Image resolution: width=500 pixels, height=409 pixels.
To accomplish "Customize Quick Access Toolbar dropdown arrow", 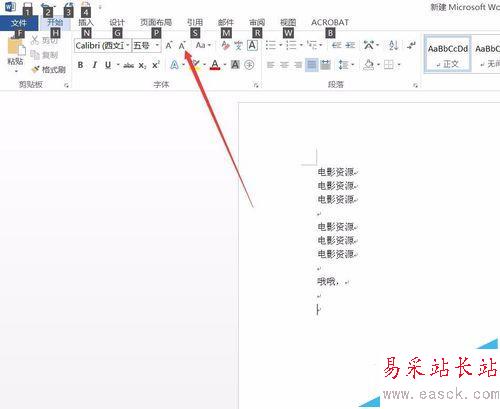I will point(100,7).
